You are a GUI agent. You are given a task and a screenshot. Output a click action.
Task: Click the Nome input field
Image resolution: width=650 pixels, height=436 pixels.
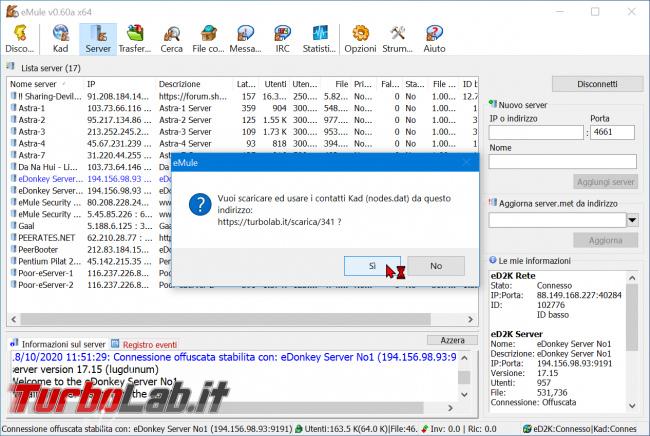[563, 161]
